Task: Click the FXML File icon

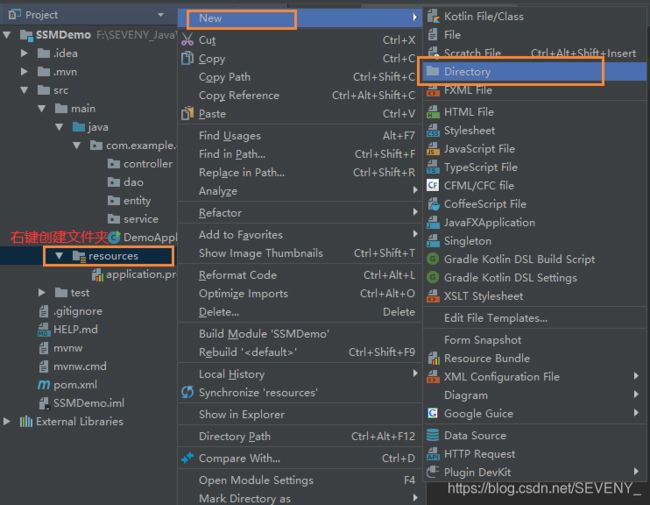Action: pos(433,90)
